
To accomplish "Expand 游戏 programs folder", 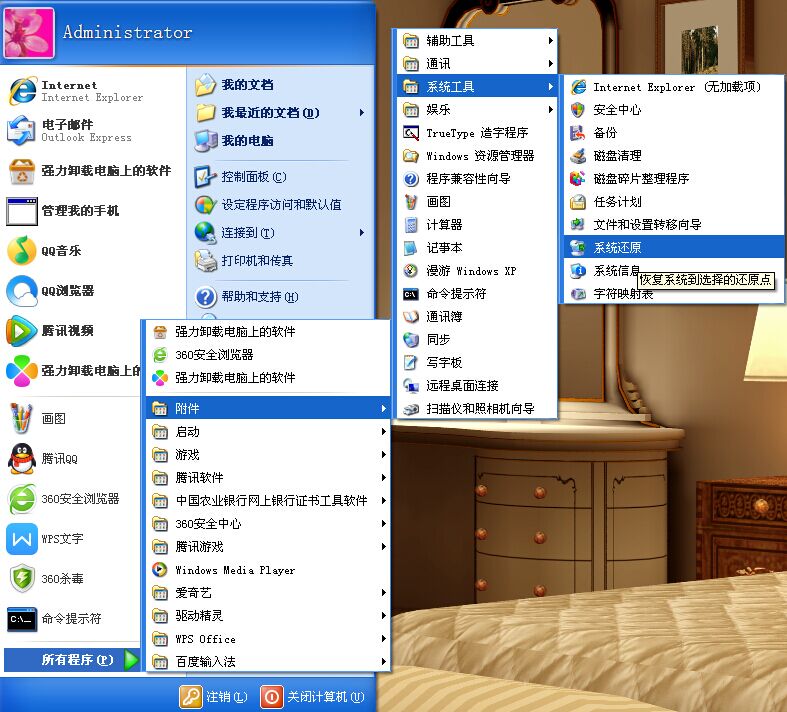I will point(269,455).
